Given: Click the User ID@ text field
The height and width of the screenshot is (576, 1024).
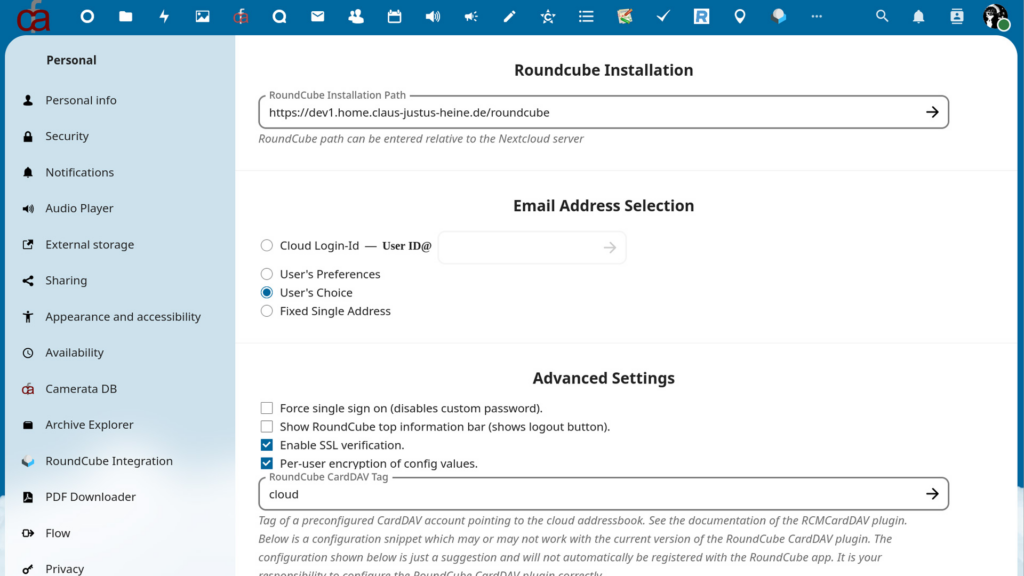Looking at the screenshot, I should click(x=525, y=246).
